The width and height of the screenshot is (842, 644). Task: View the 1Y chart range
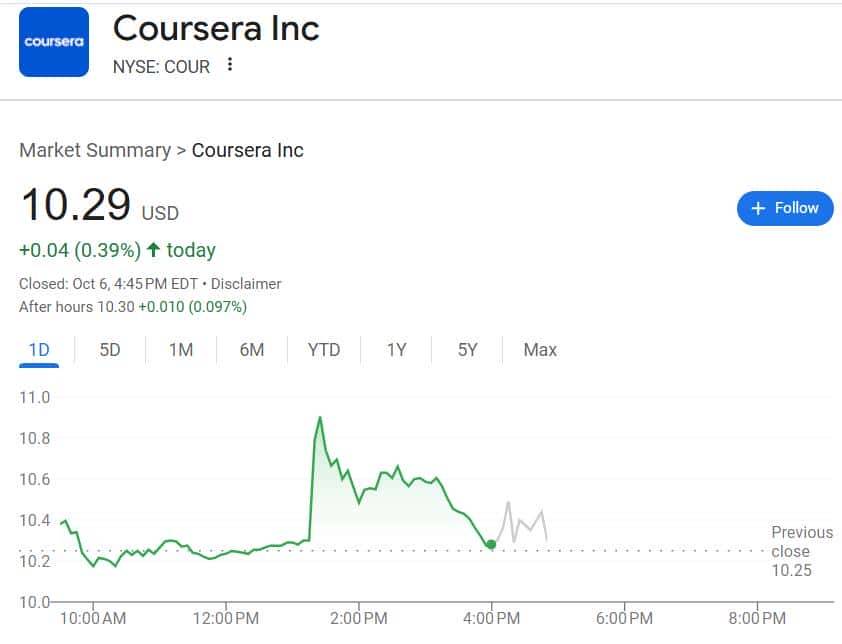pyautogui.click(x=397, y=350)
